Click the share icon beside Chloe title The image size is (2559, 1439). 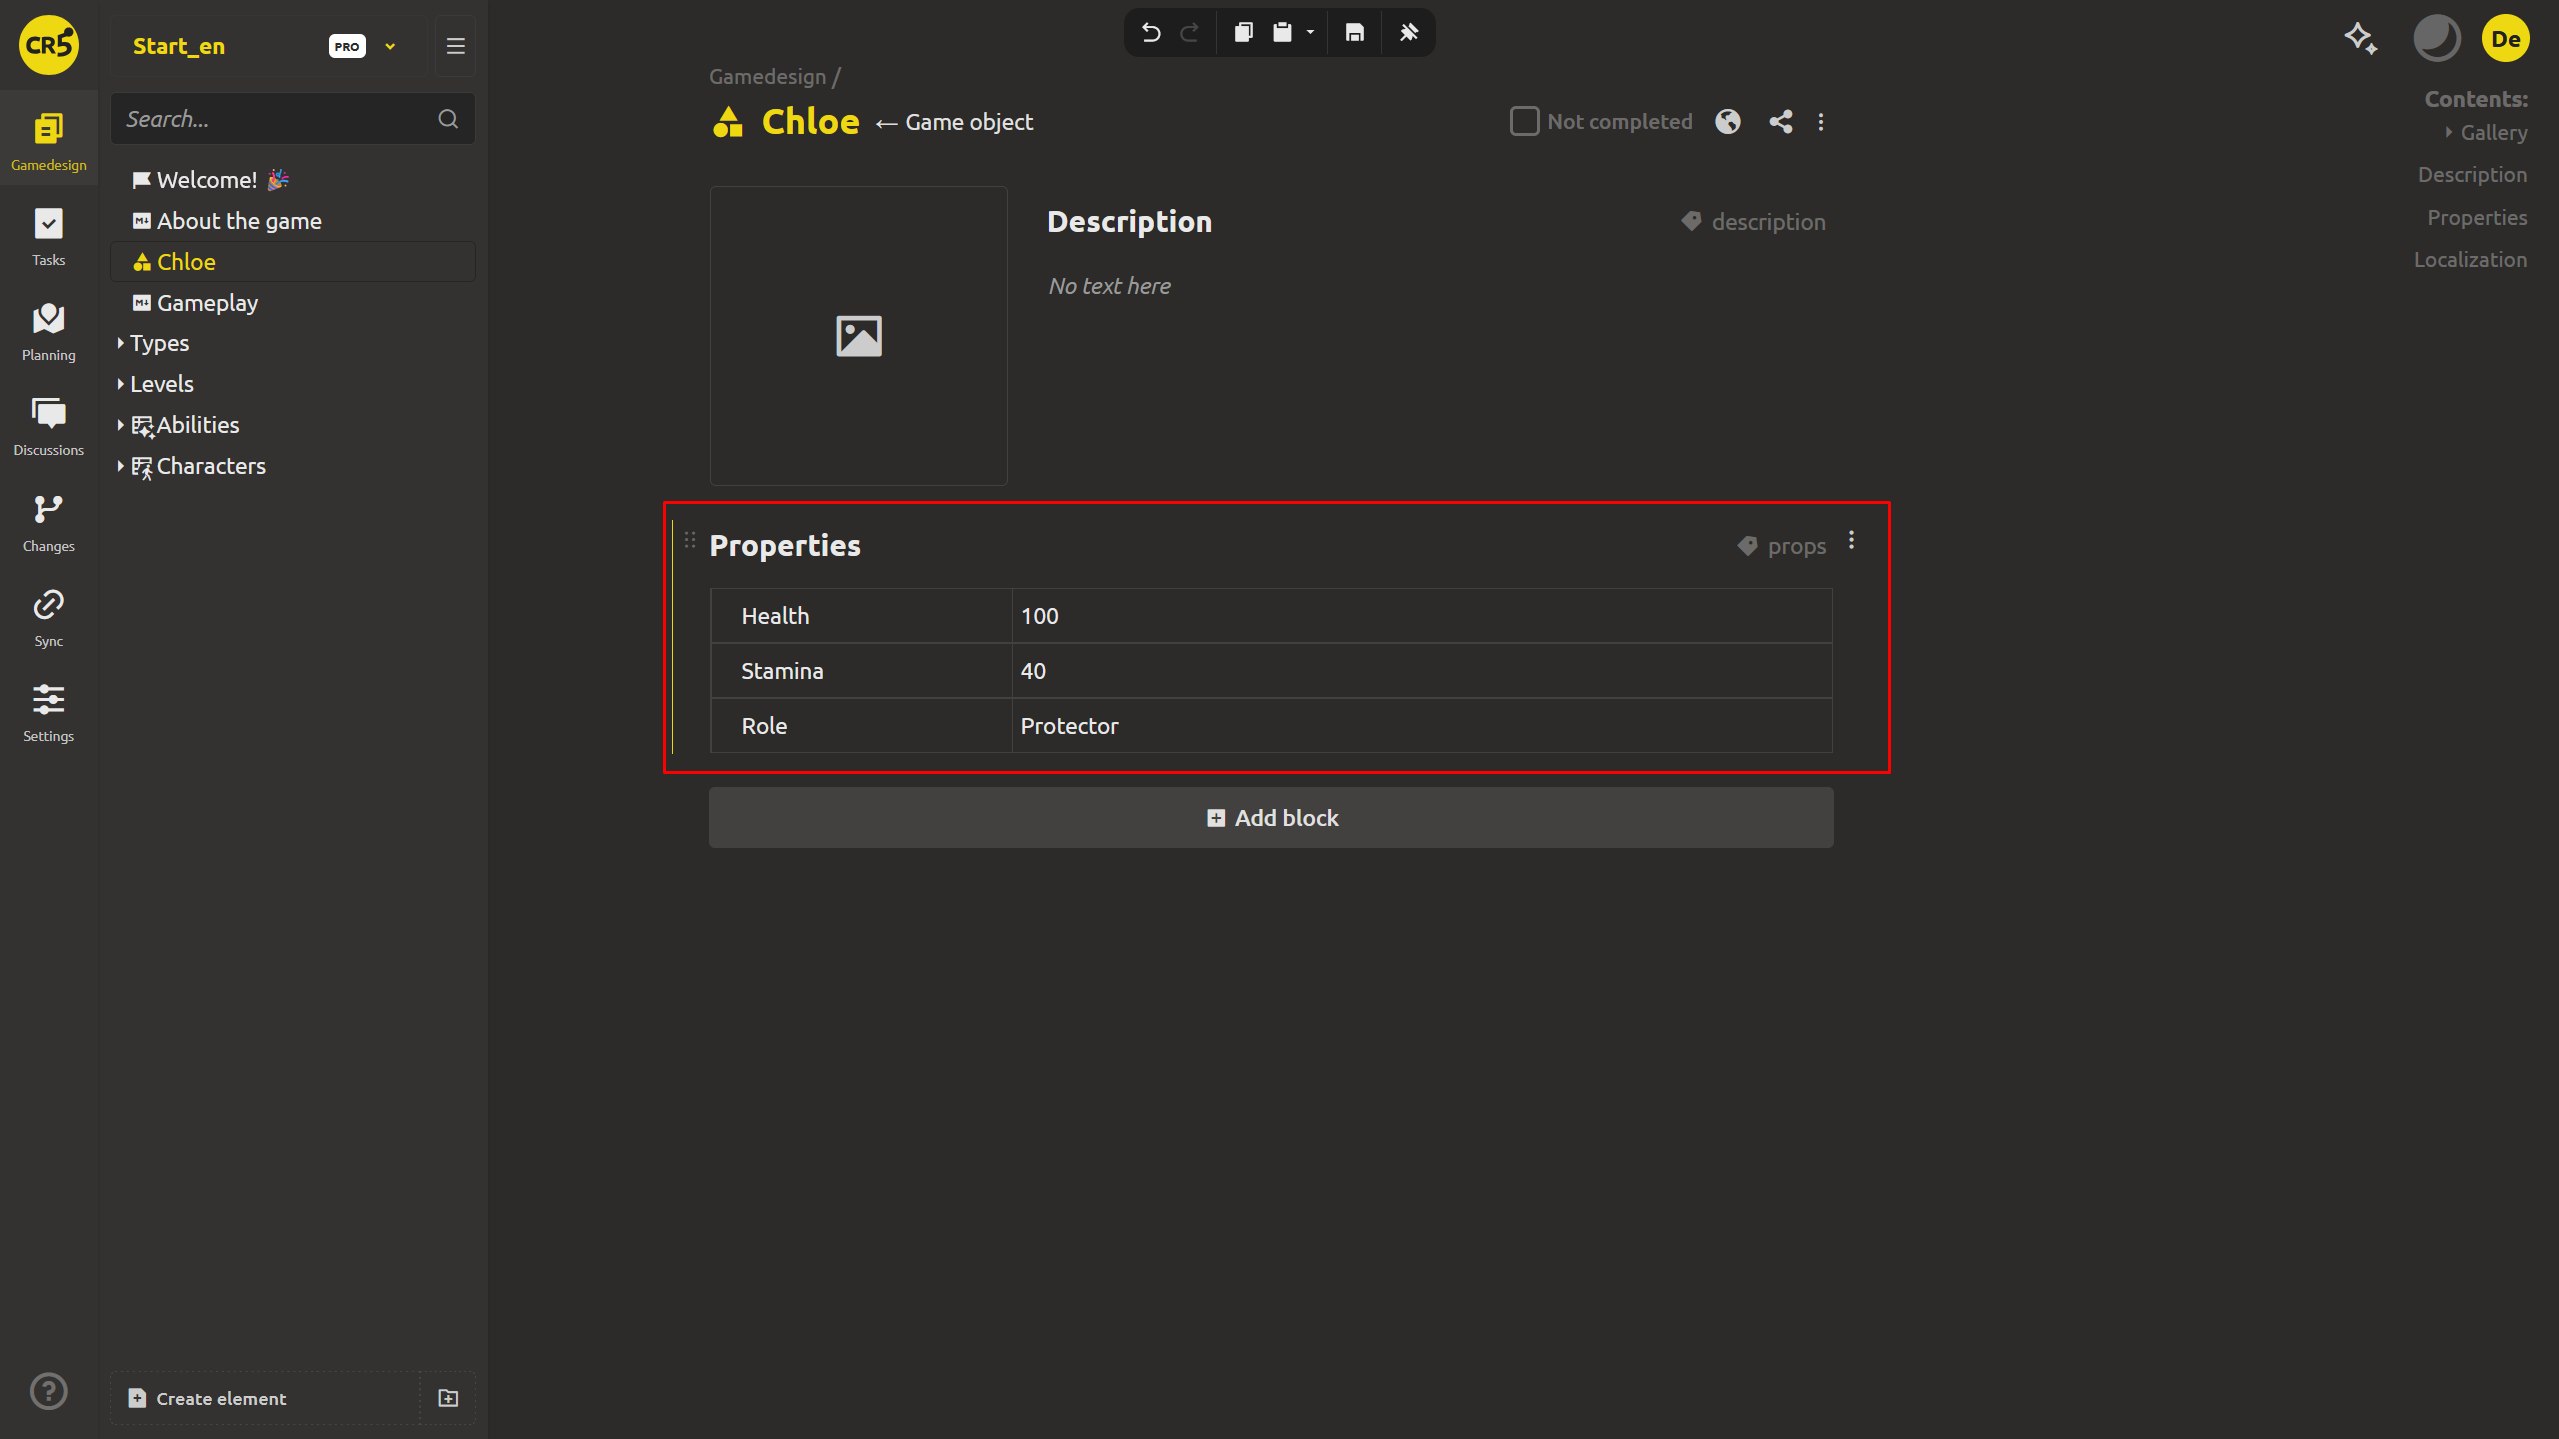[1780, 122]
